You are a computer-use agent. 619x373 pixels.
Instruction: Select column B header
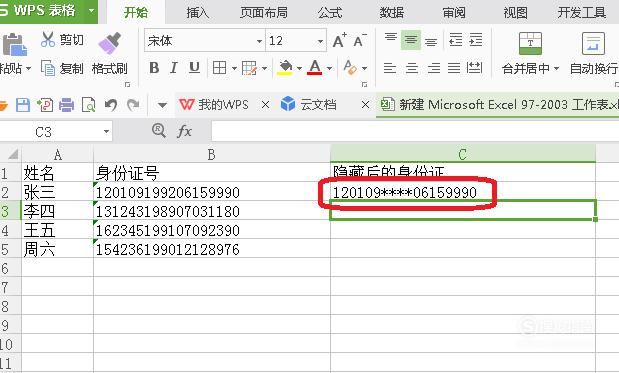(x=212, y=154)
